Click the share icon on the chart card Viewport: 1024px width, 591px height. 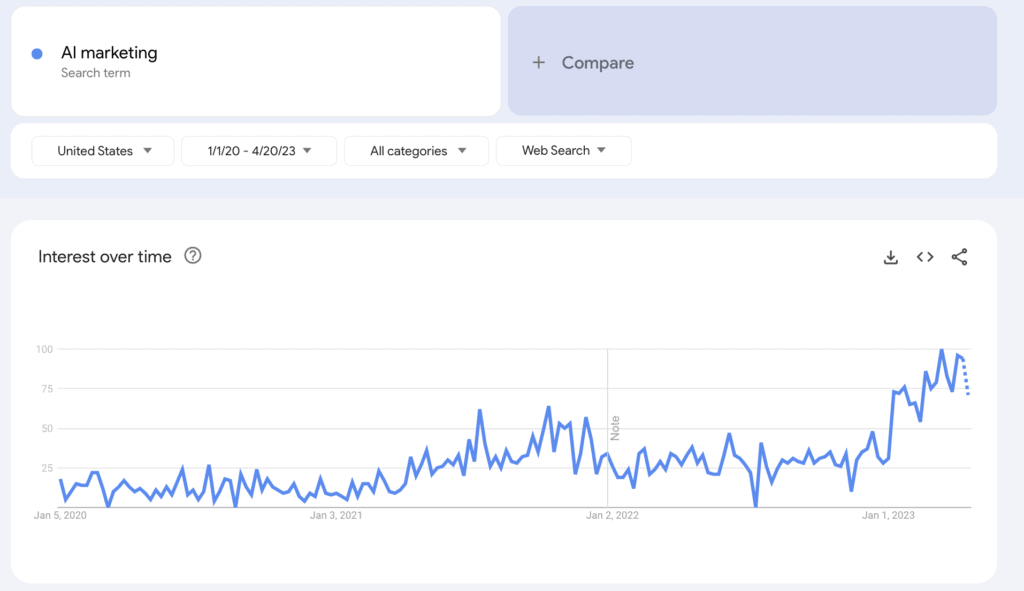tap(959, 257)
